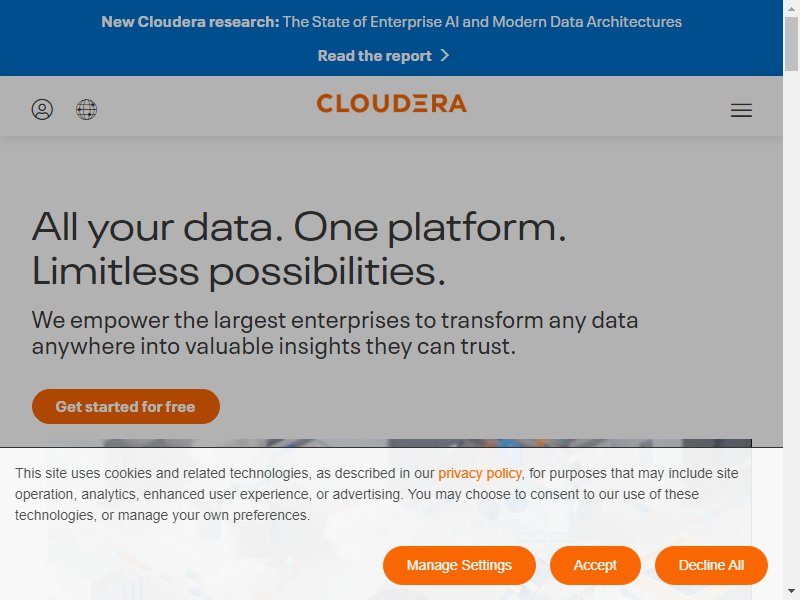The image size is (800, 600).
Task: Open the user account profile icon
Action: click(42, 110)
